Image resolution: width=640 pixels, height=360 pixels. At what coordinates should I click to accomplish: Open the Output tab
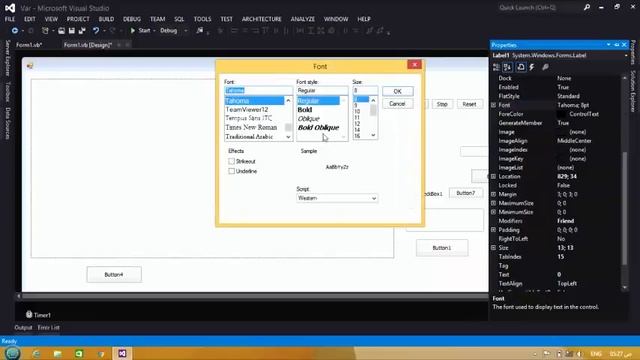coord(23,327)
